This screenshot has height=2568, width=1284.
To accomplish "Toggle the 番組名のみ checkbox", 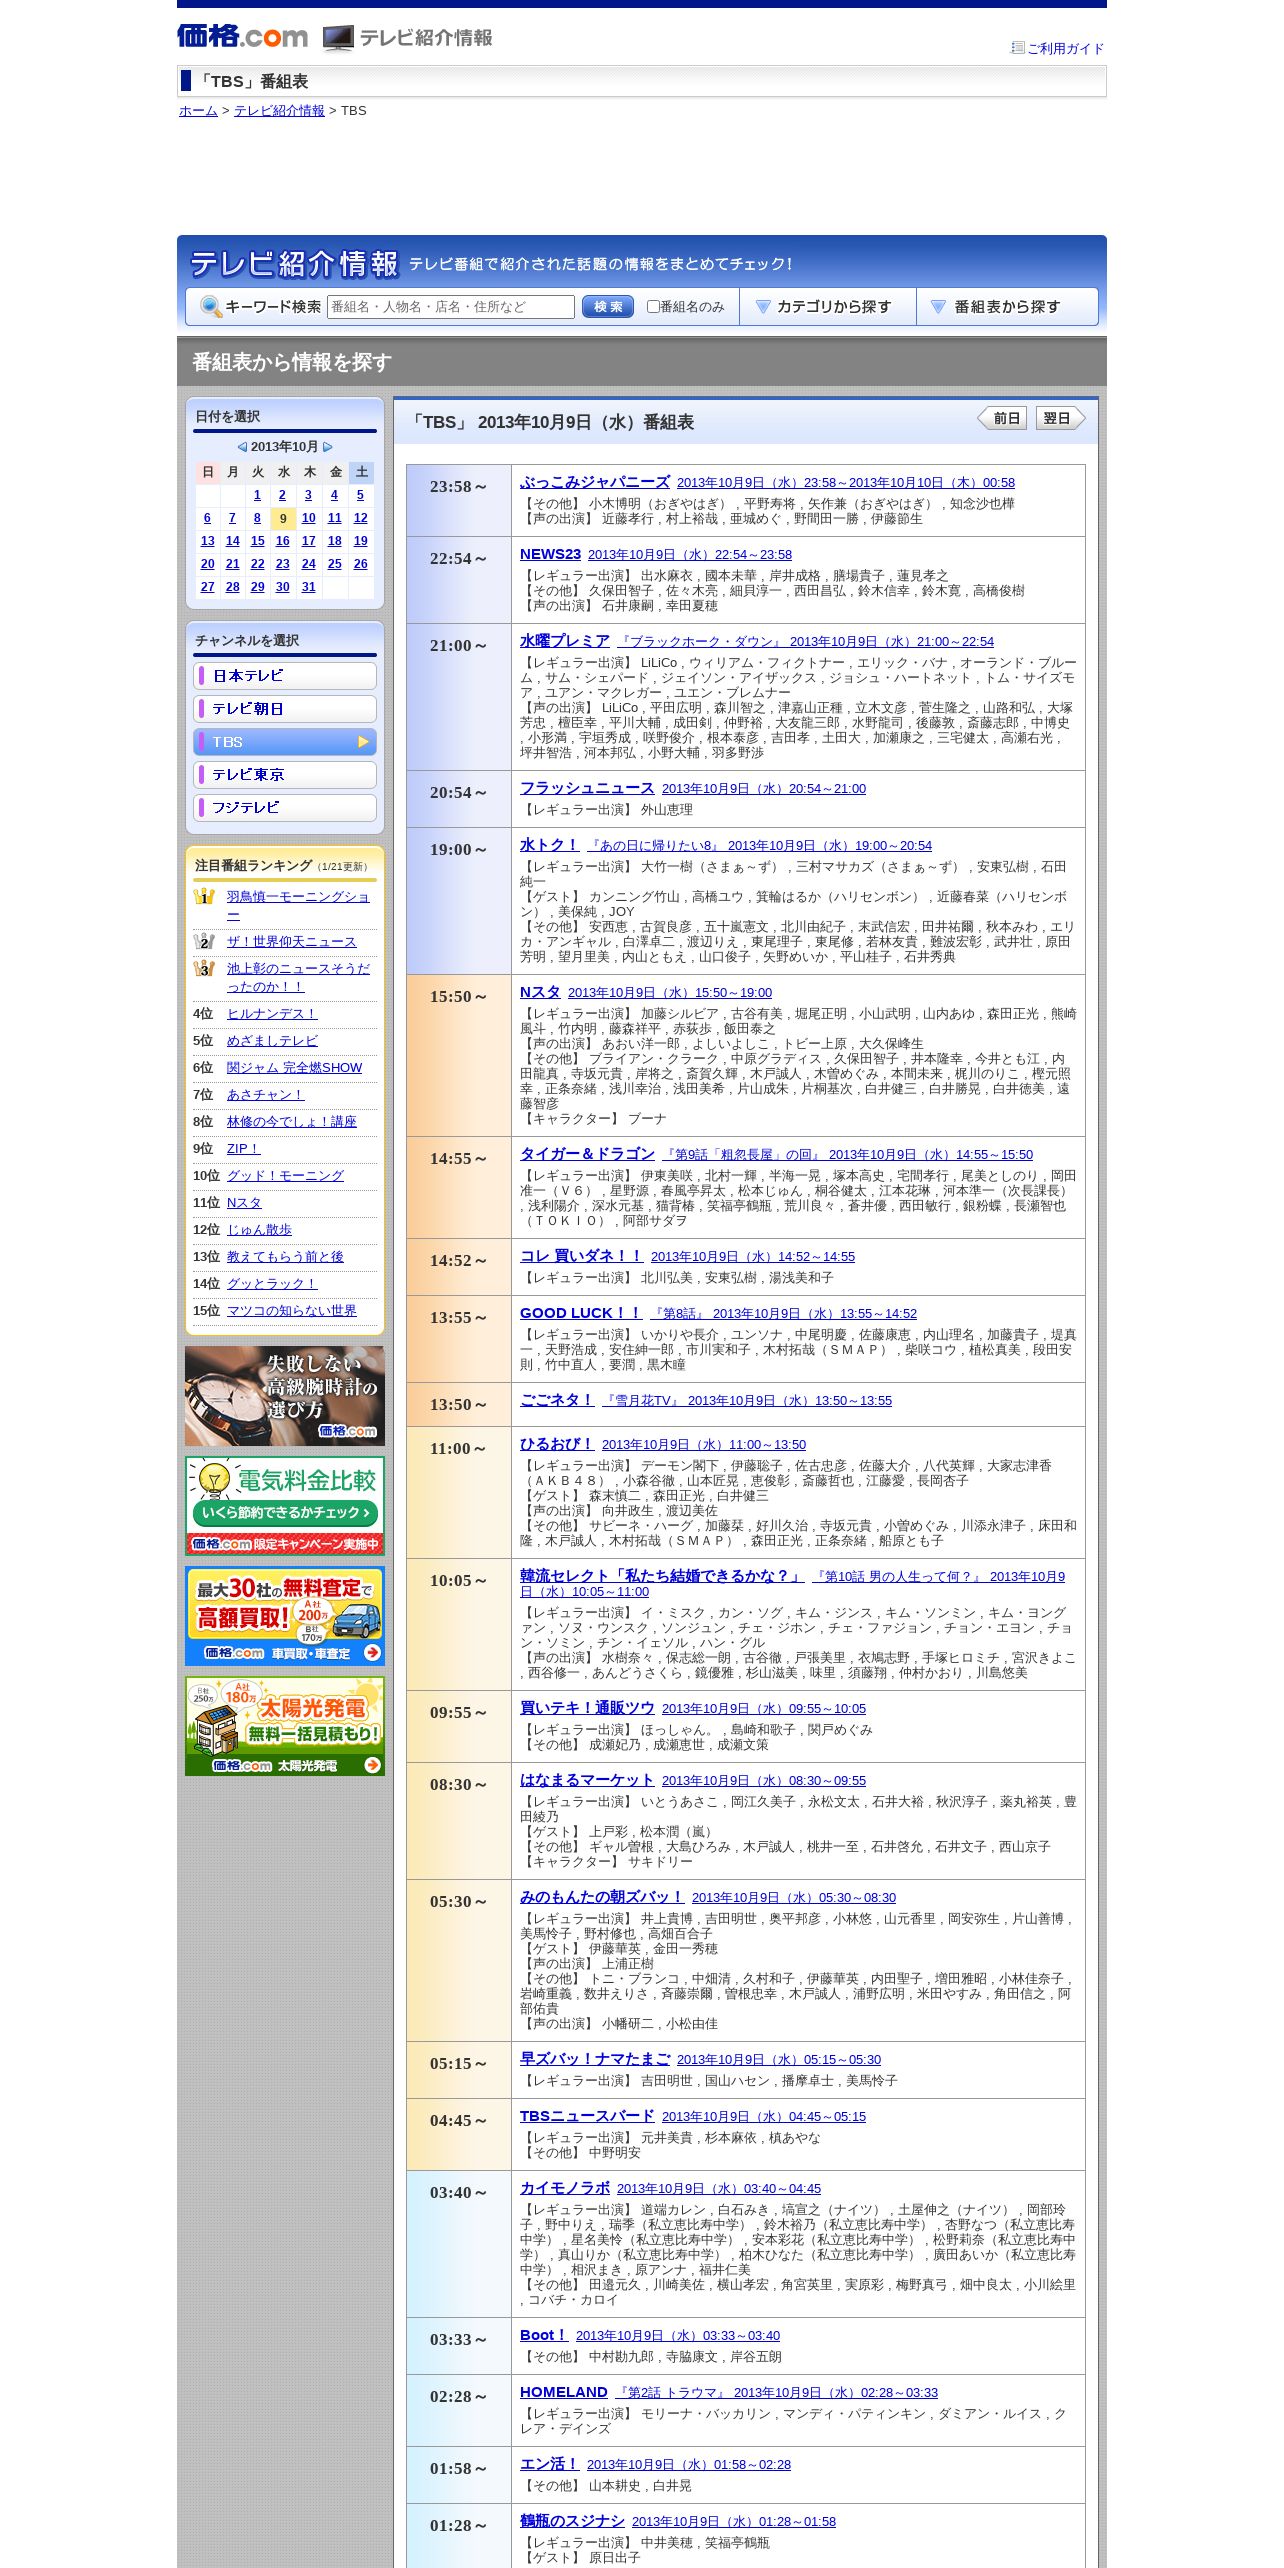I will 653,307.
